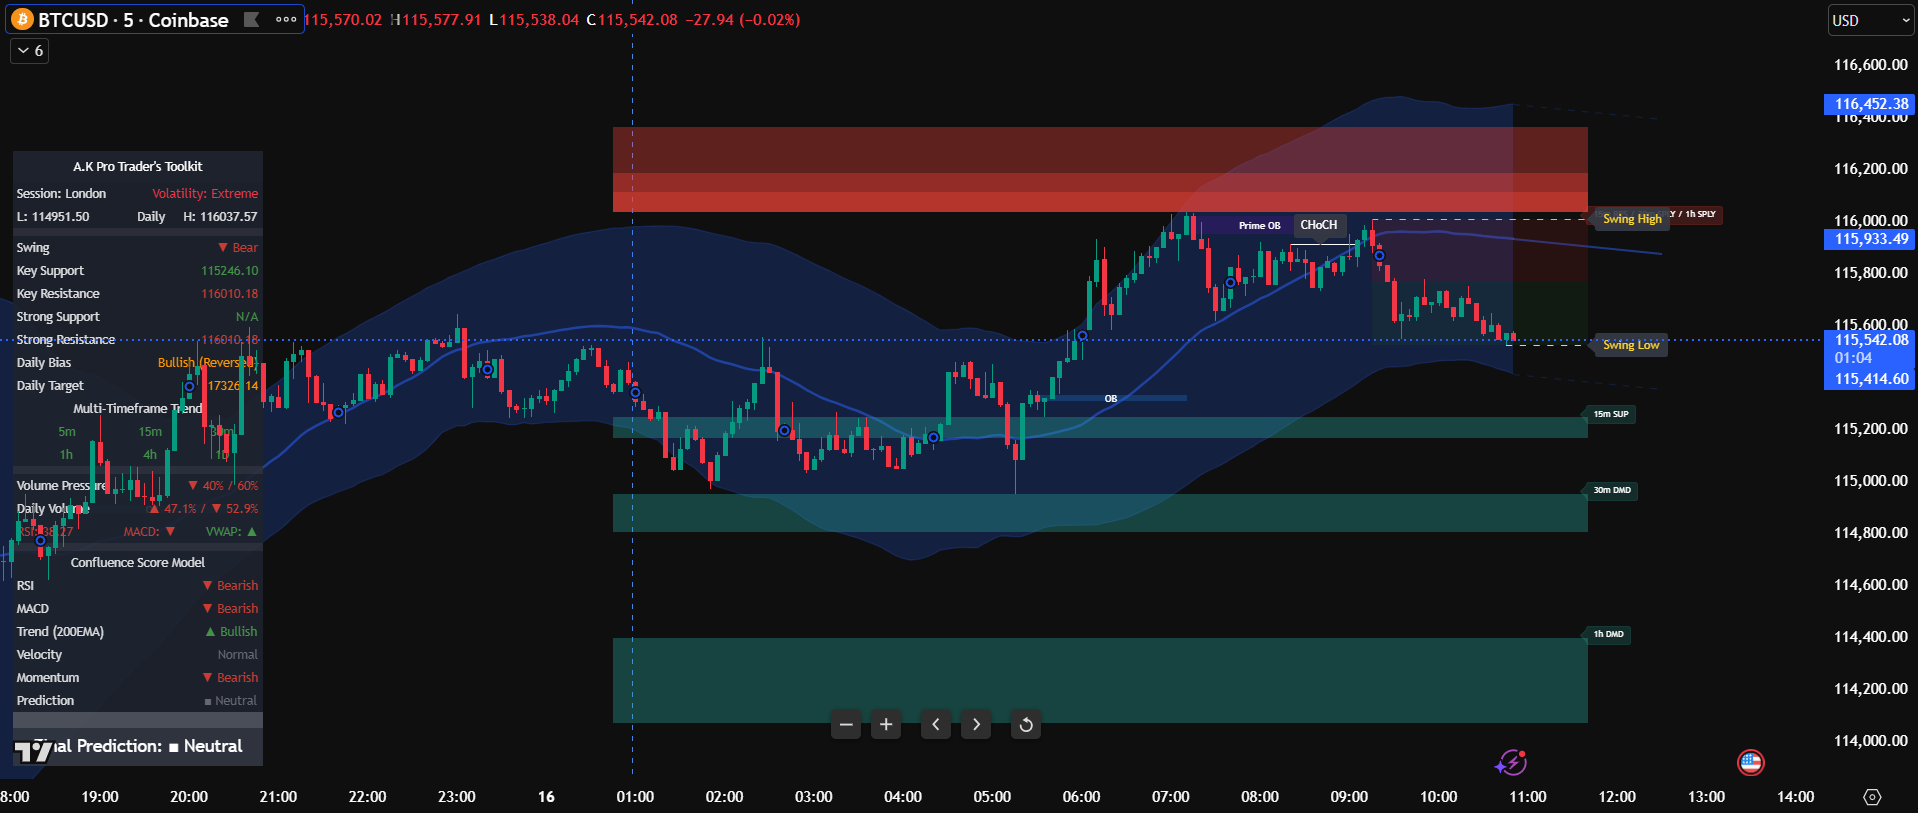This screenshot has width=1918, height=813.
Task: Click the Daily H: 116037.57 value
Action: (220, 217)
